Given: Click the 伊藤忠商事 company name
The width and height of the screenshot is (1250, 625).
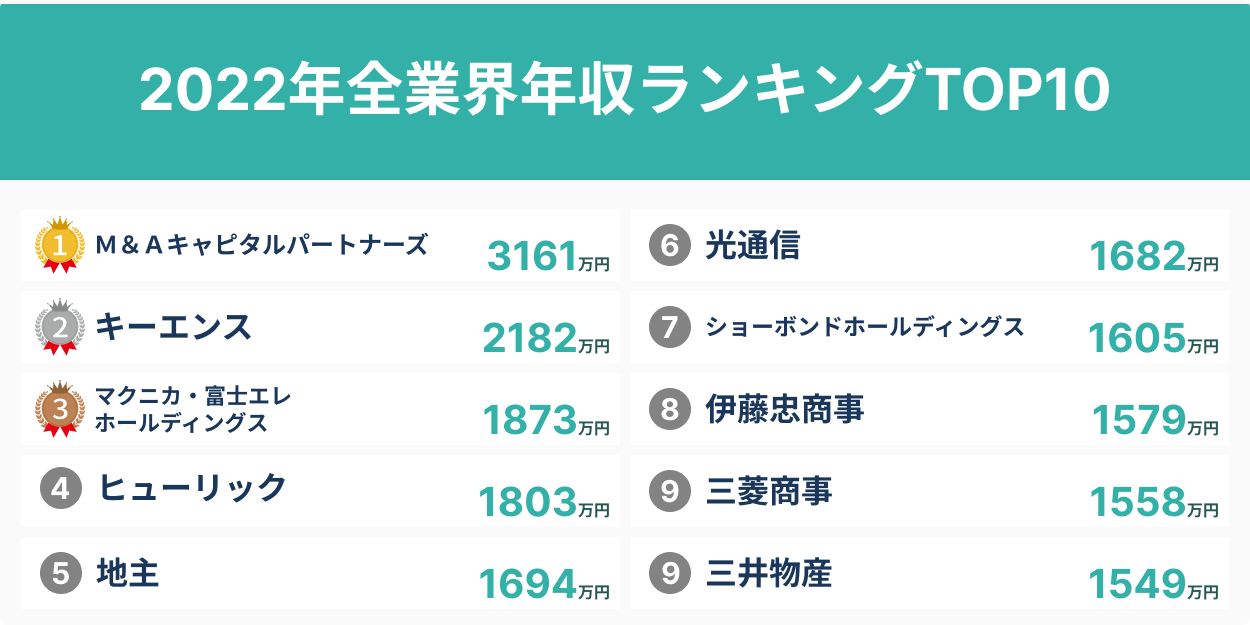Looking at the screenshot, I should (784, 409).
